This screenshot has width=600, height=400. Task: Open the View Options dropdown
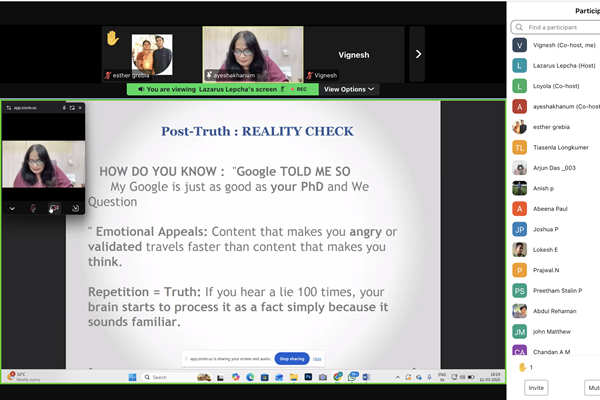[349, 89]
